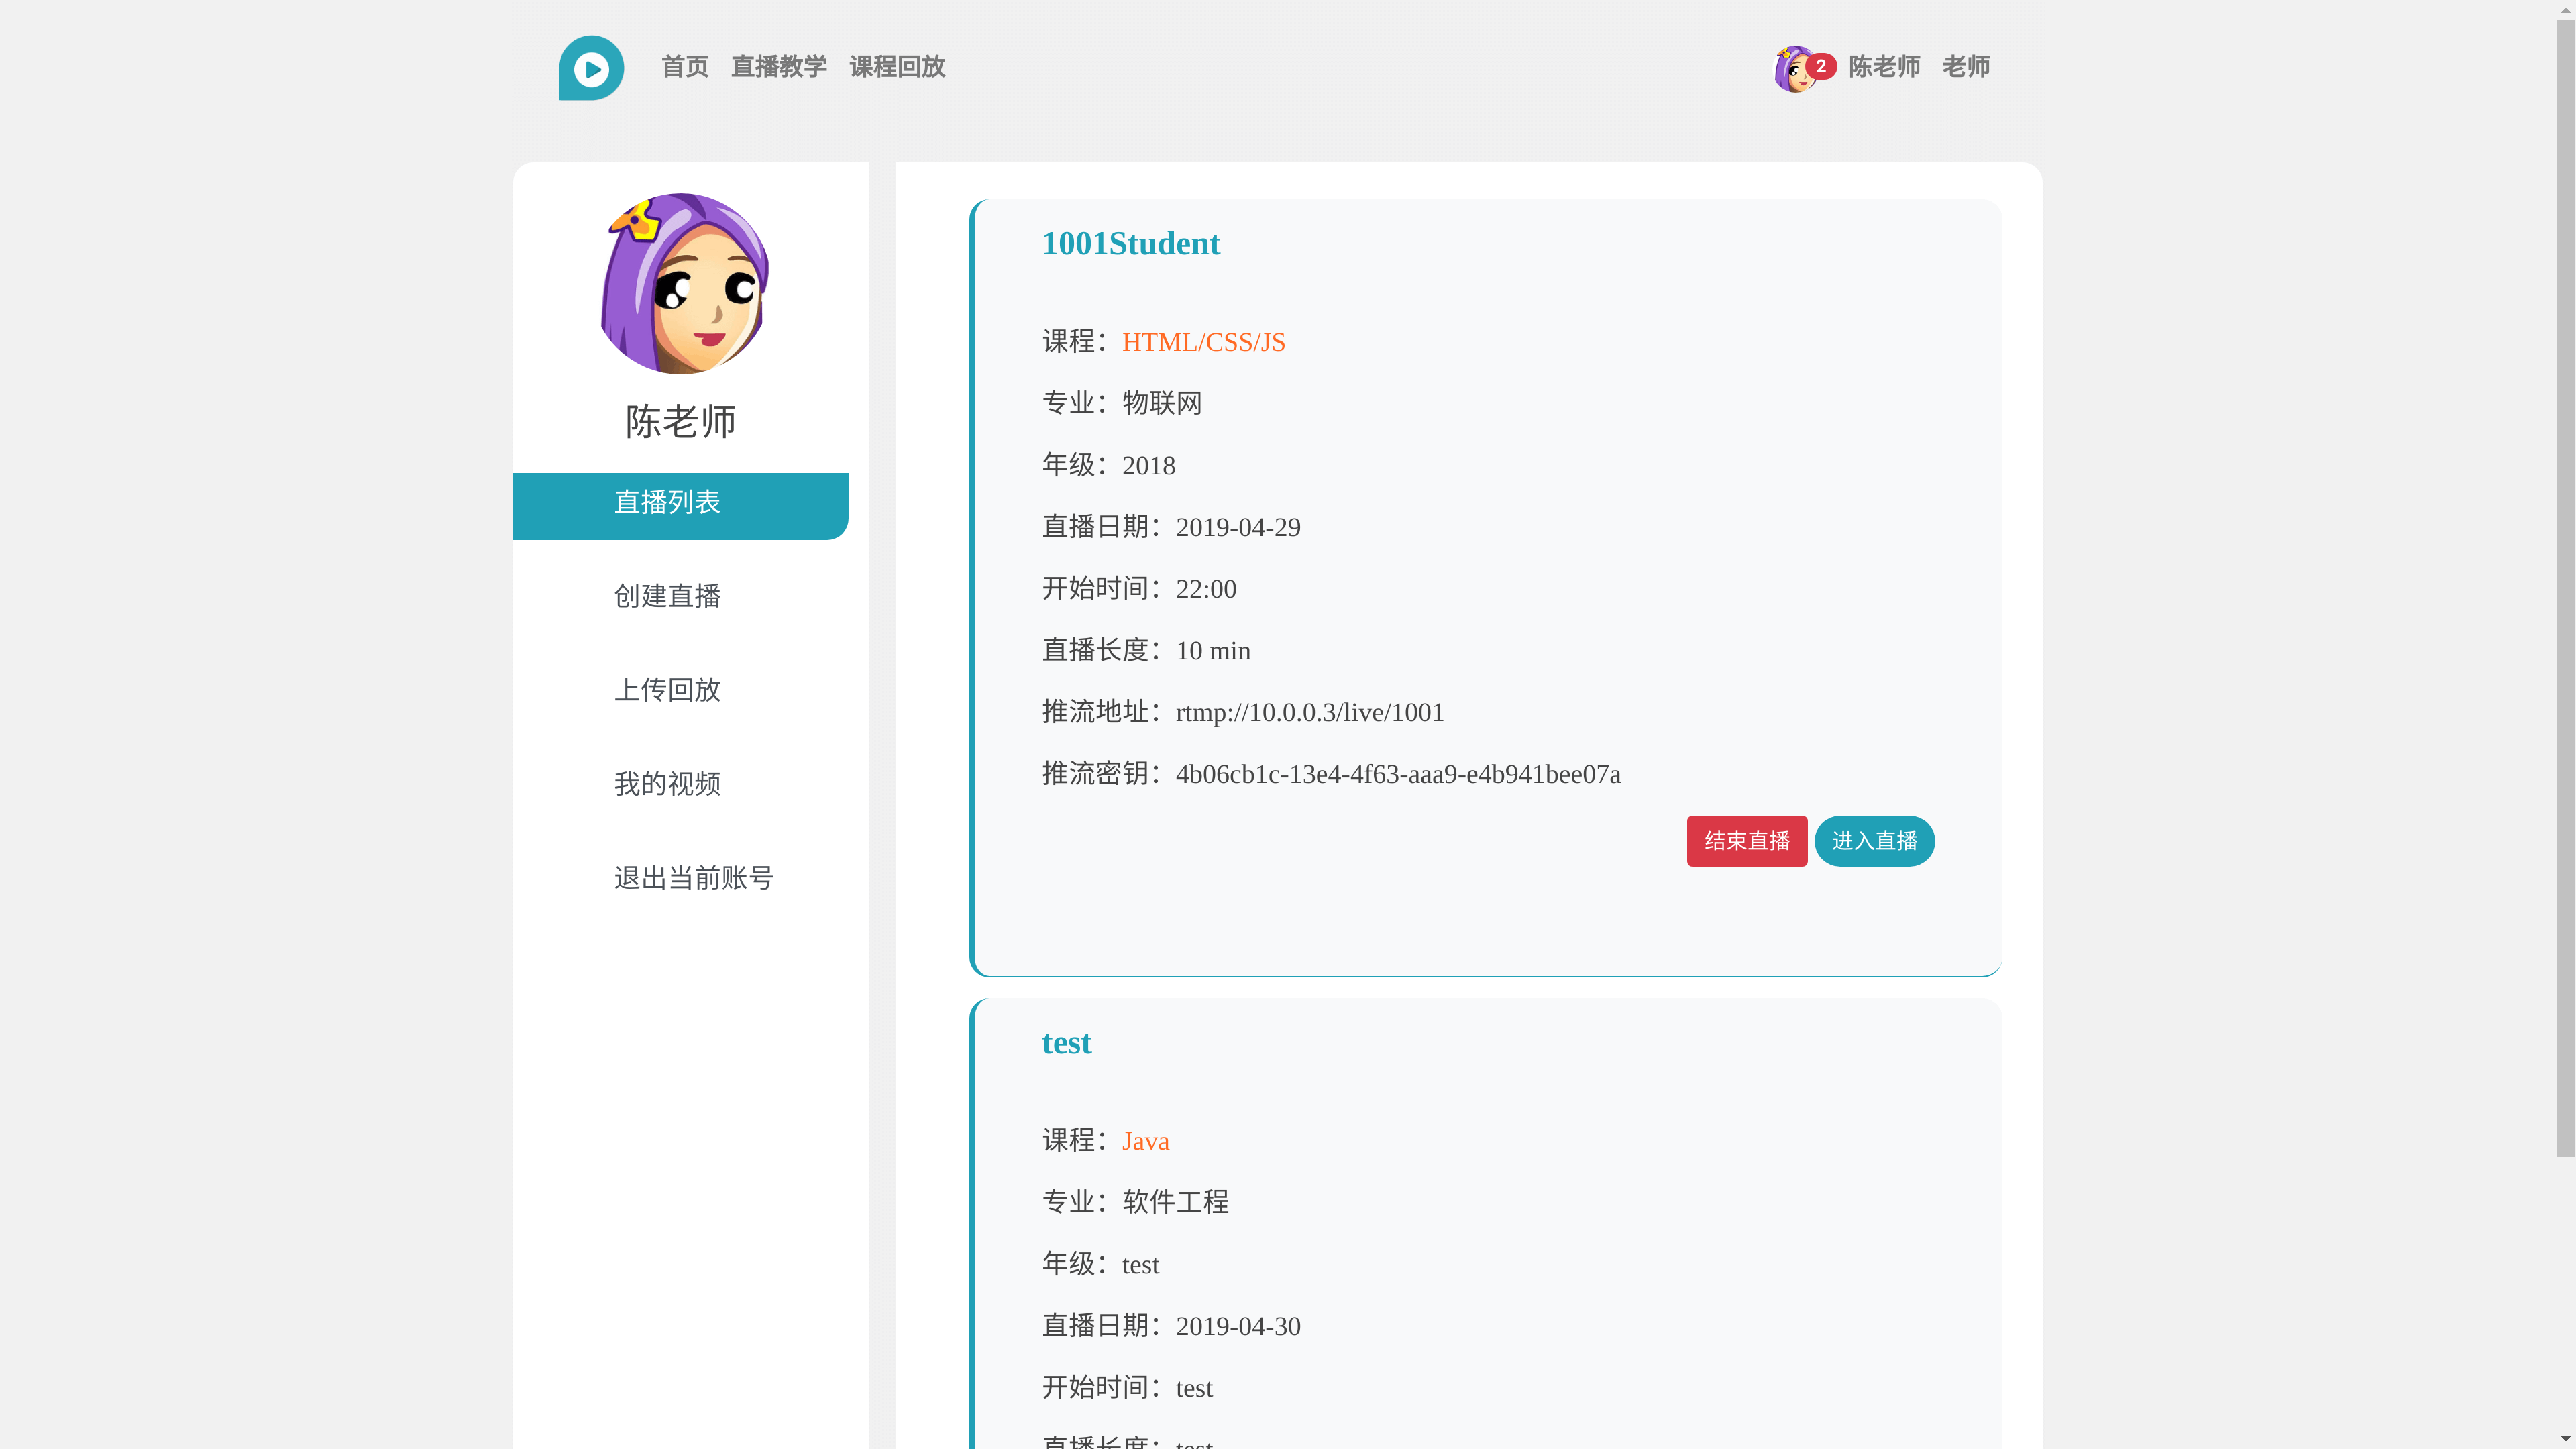Open 创建直播 from the sidebar
The height and width of the screenshot is (1449, 2576).
click(667, 596)
